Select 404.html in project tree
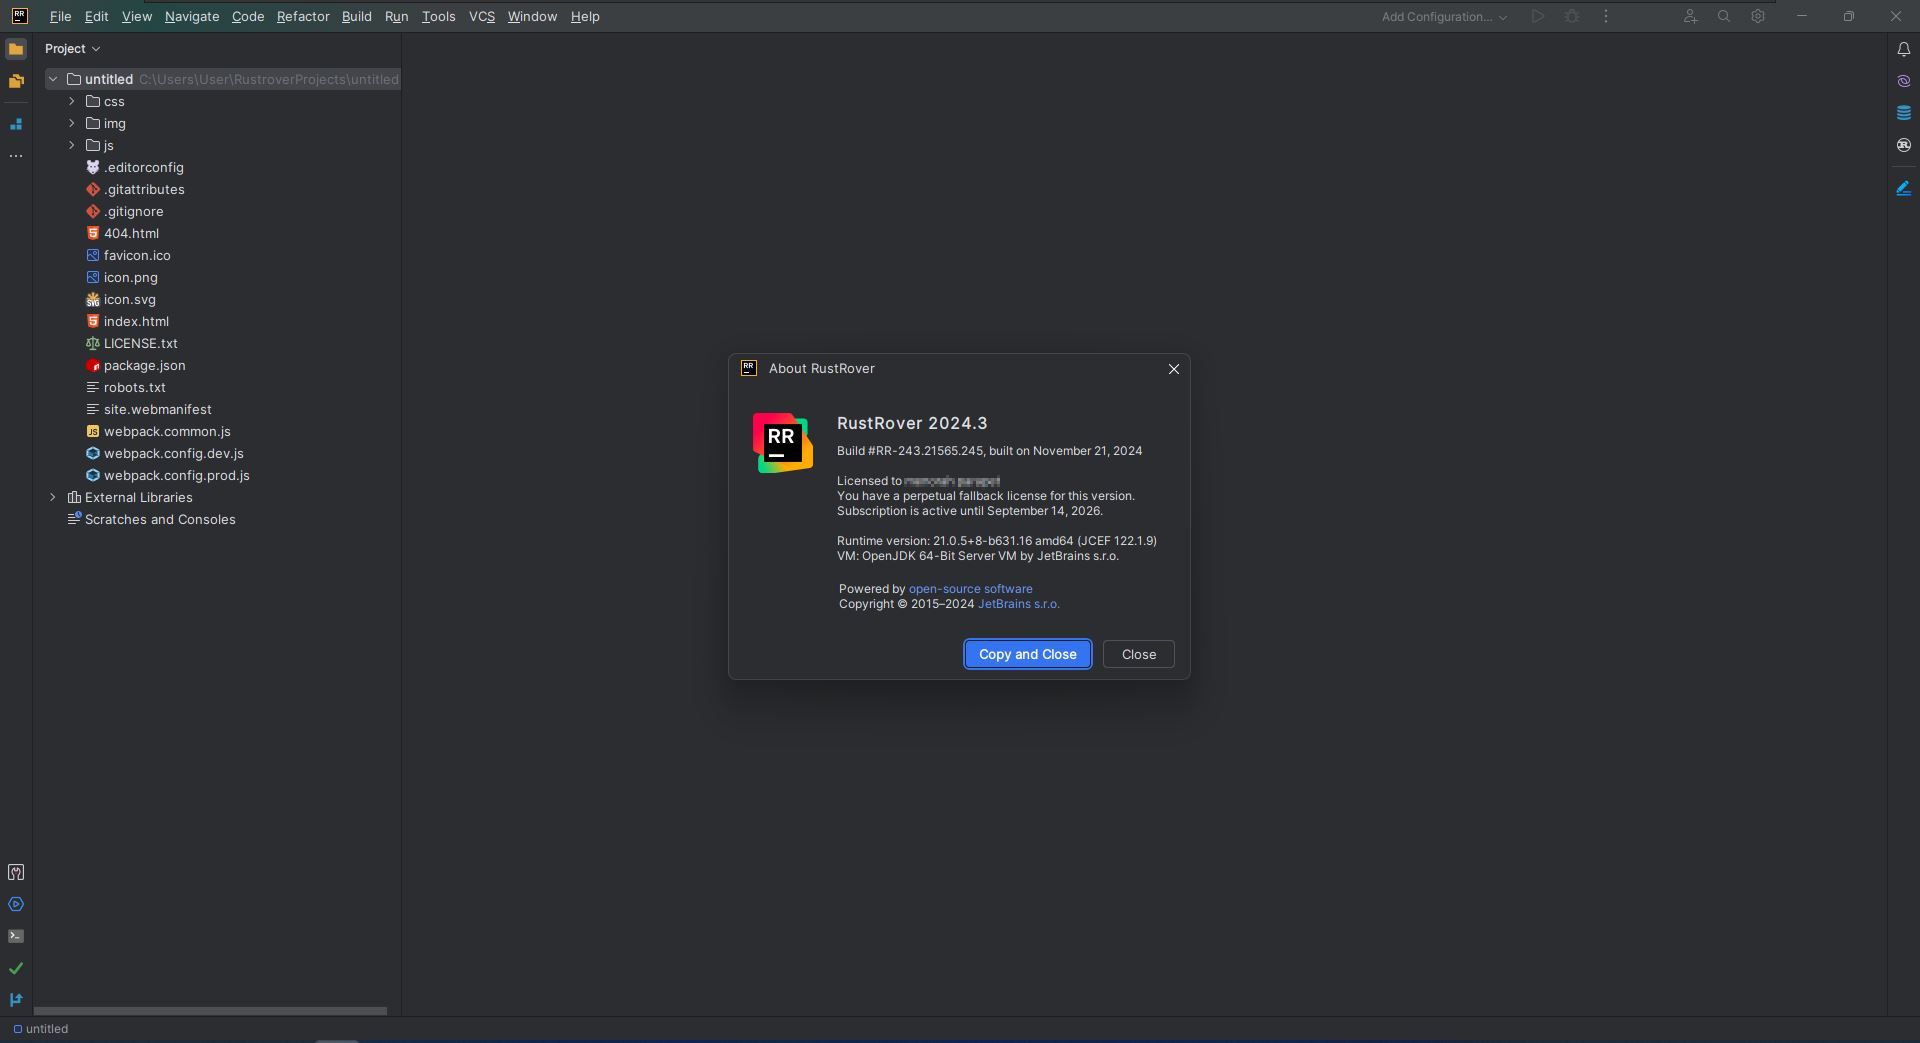The height and width of the screenshot is (1043, 1920). click(131, 233)
